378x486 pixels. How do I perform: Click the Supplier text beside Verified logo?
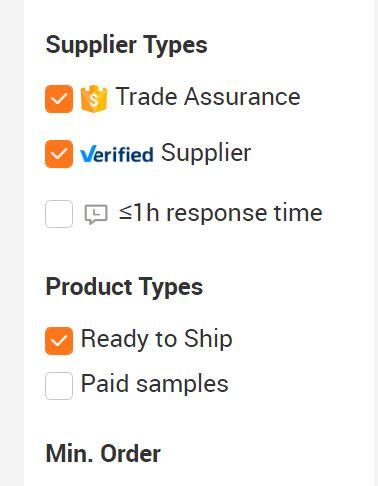tap(206, 154)
